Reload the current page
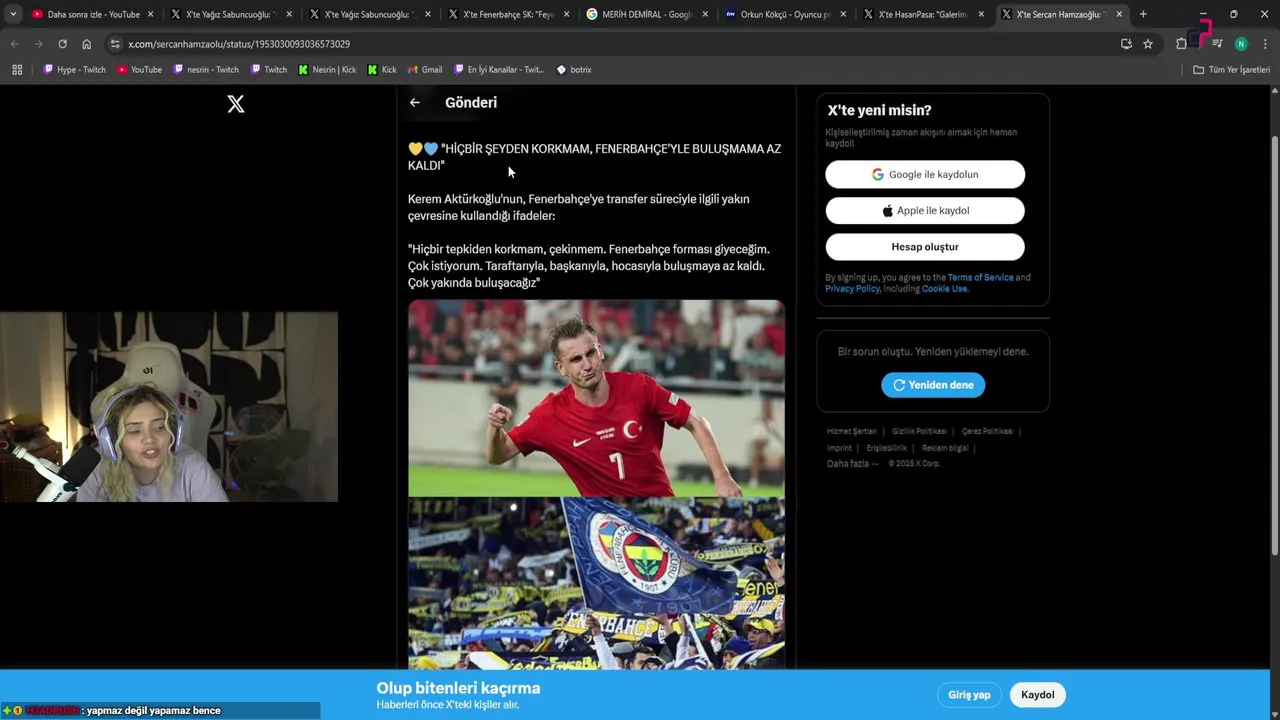Image resolution: width=1280 pixels, height=720 pixels. point(62,44)
